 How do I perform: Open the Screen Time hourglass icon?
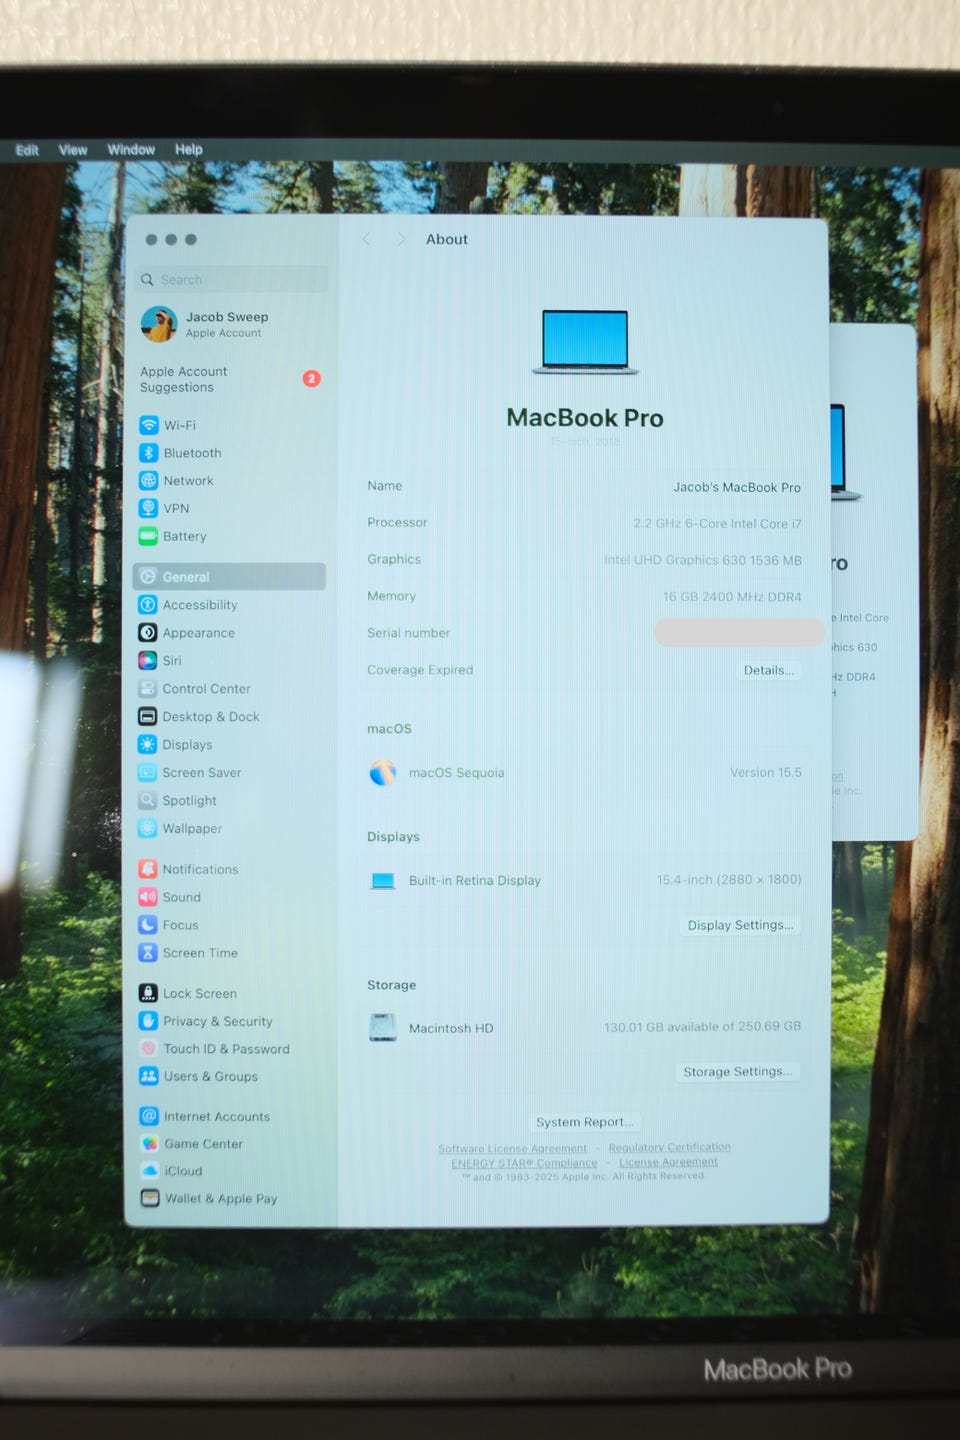147,953
